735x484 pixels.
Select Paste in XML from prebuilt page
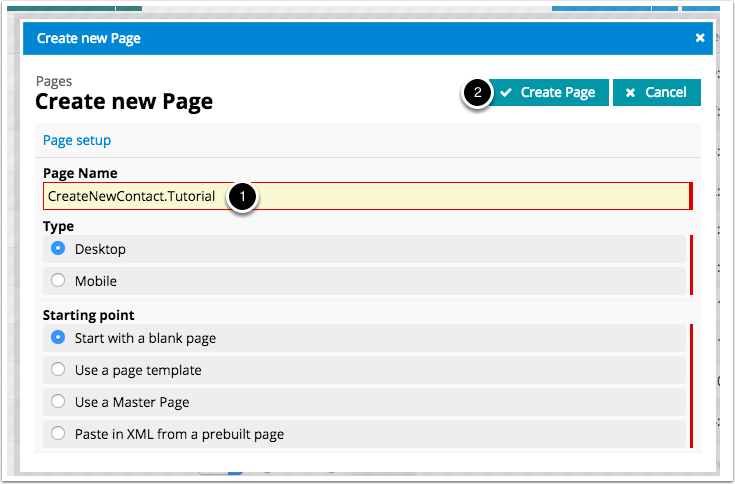[58, 434]
